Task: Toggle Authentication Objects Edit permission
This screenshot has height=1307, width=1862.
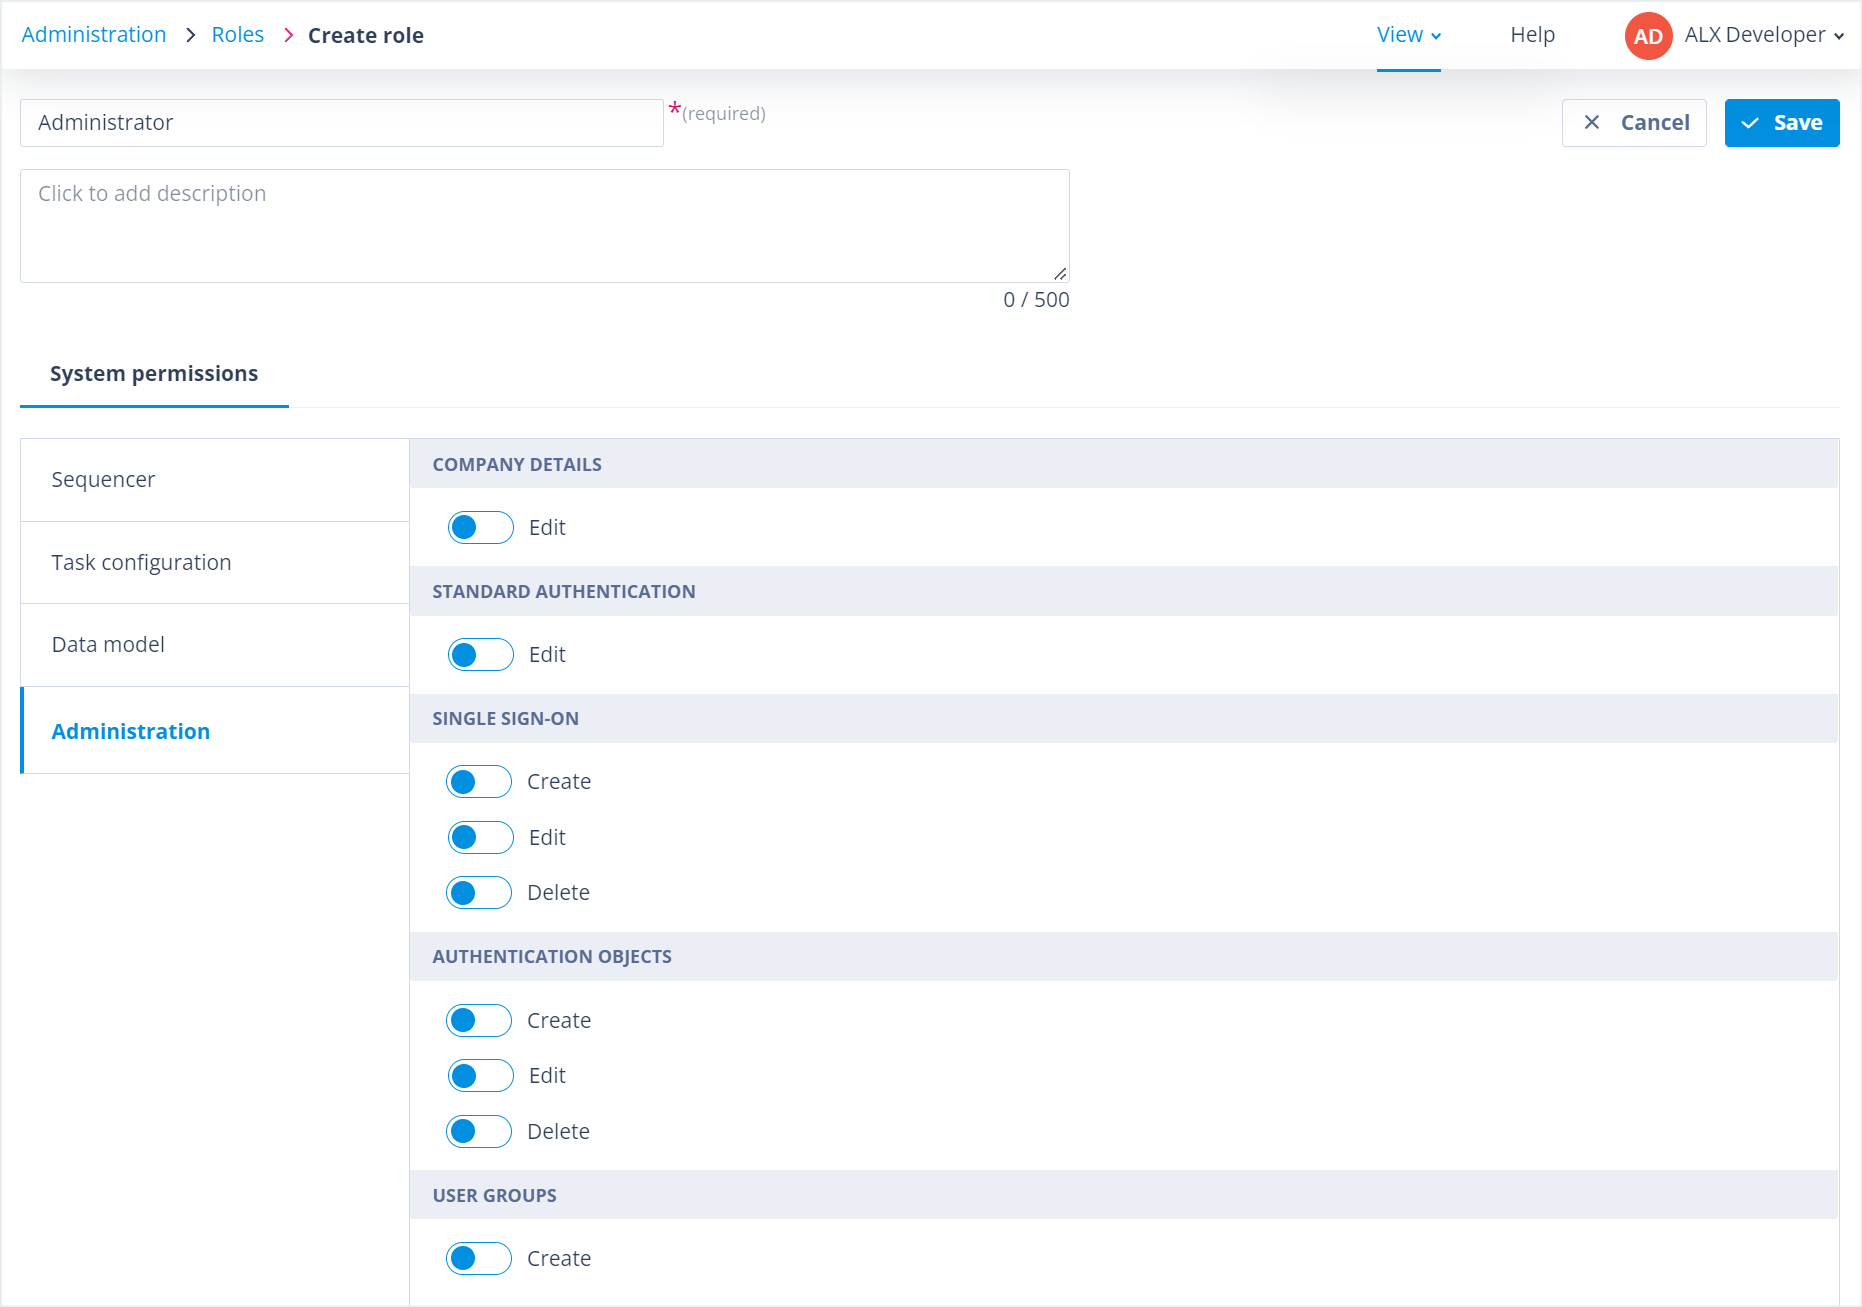Action: pyautogui.click(x=481, y=1075)
